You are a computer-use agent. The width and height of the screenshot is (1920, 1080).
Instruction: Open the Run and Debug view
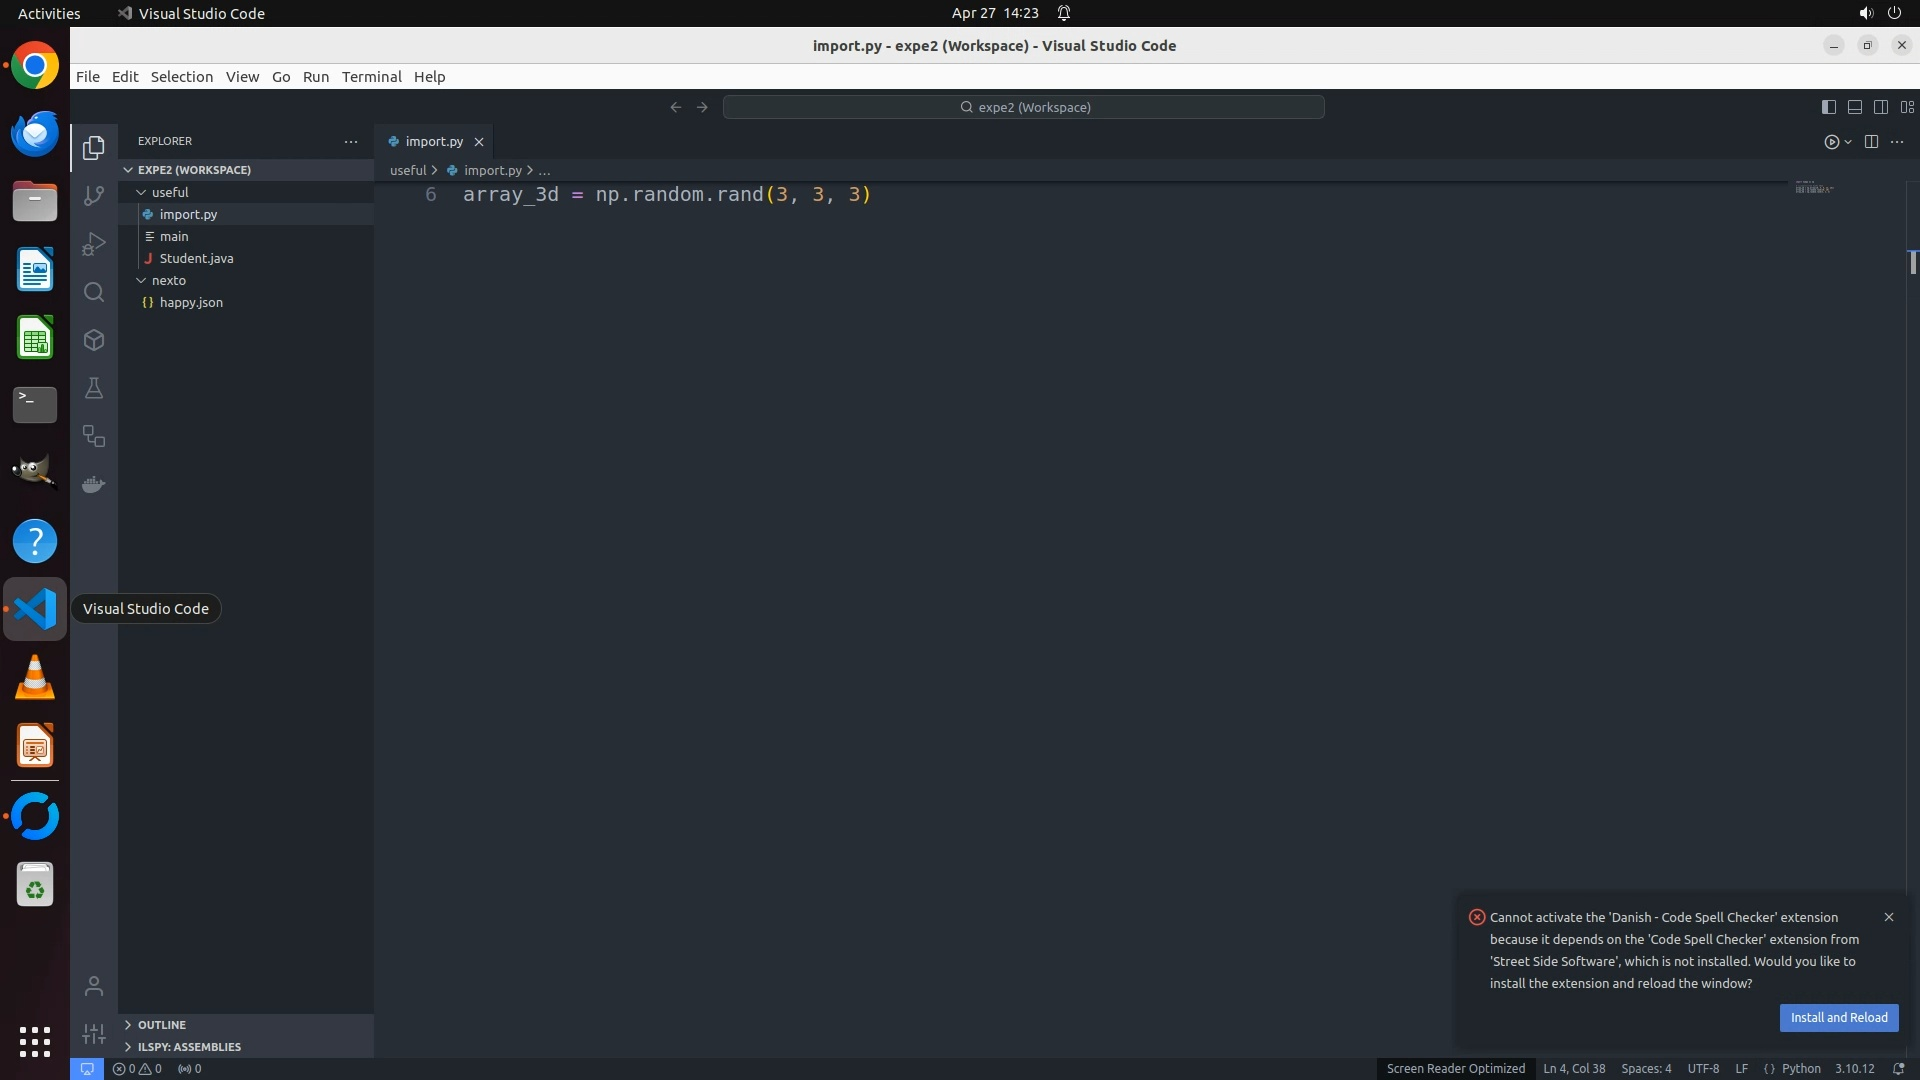pos(94,244)
